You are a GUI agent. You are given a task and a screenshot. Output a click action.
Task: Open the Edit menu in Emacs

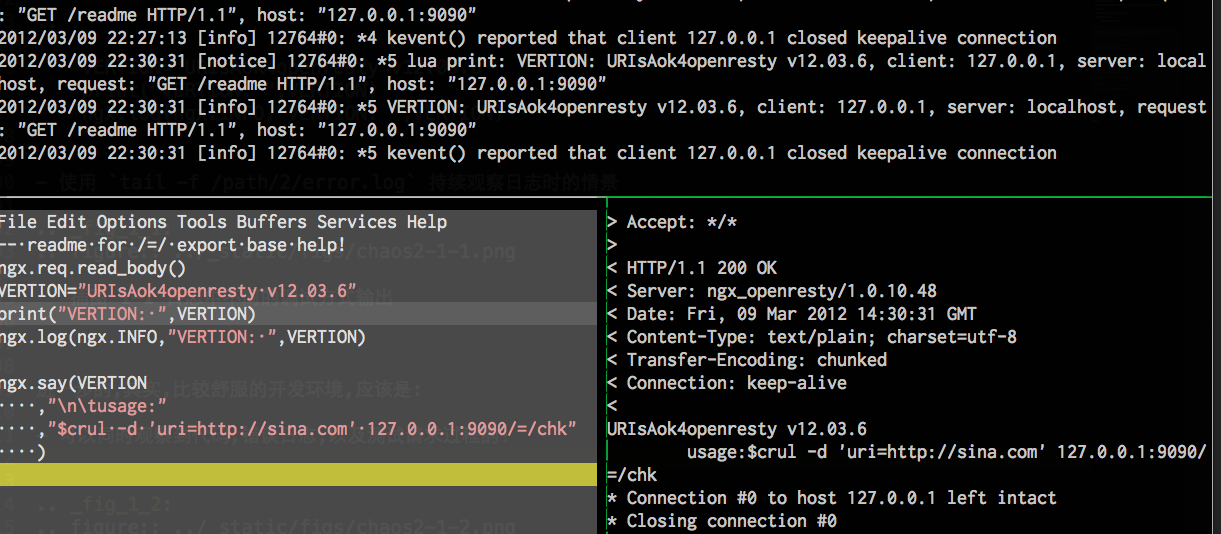[67, 222]
